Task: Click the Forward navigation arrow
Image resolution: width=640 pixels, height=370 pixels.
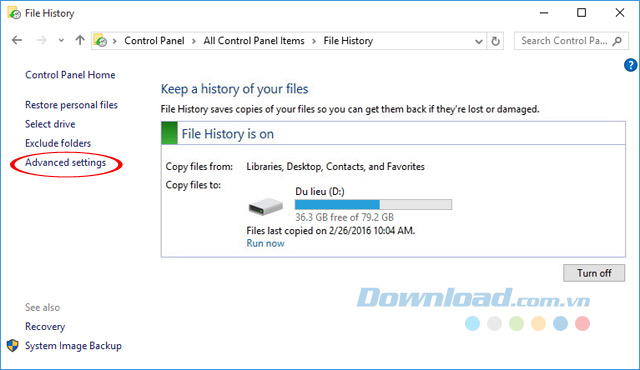Action: point(41,40)
